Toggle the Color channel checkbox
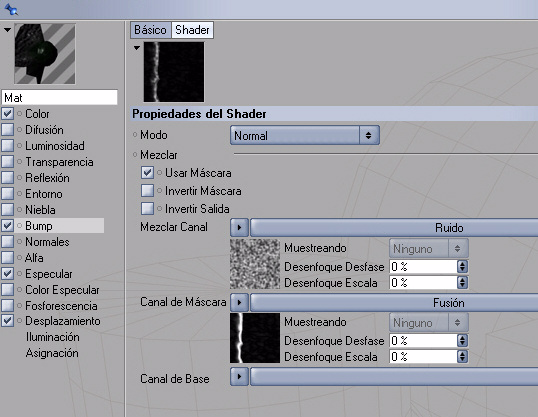This screenshot has height=417, width=538. [x=8, y=114]
